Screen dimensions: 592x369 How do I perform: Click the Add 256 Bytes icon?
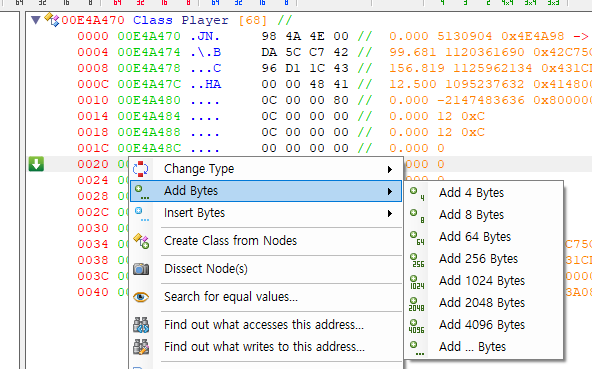[417, 260]
